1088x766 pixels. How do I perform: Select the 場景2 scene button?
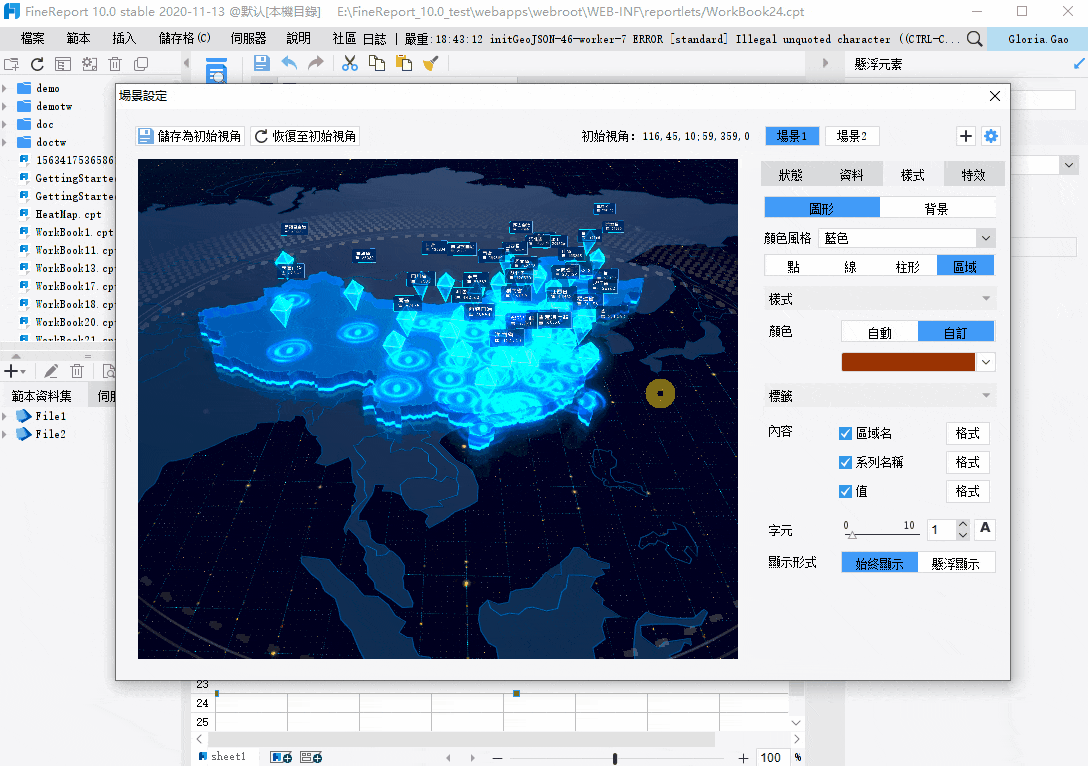(851, 137)
